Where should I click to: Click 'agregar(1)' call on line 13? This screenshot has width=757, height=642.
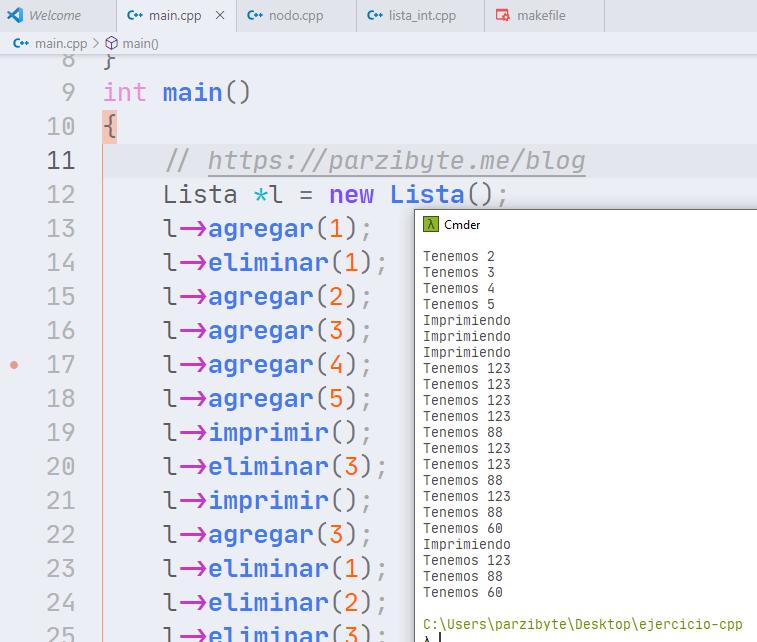[282, 229]
